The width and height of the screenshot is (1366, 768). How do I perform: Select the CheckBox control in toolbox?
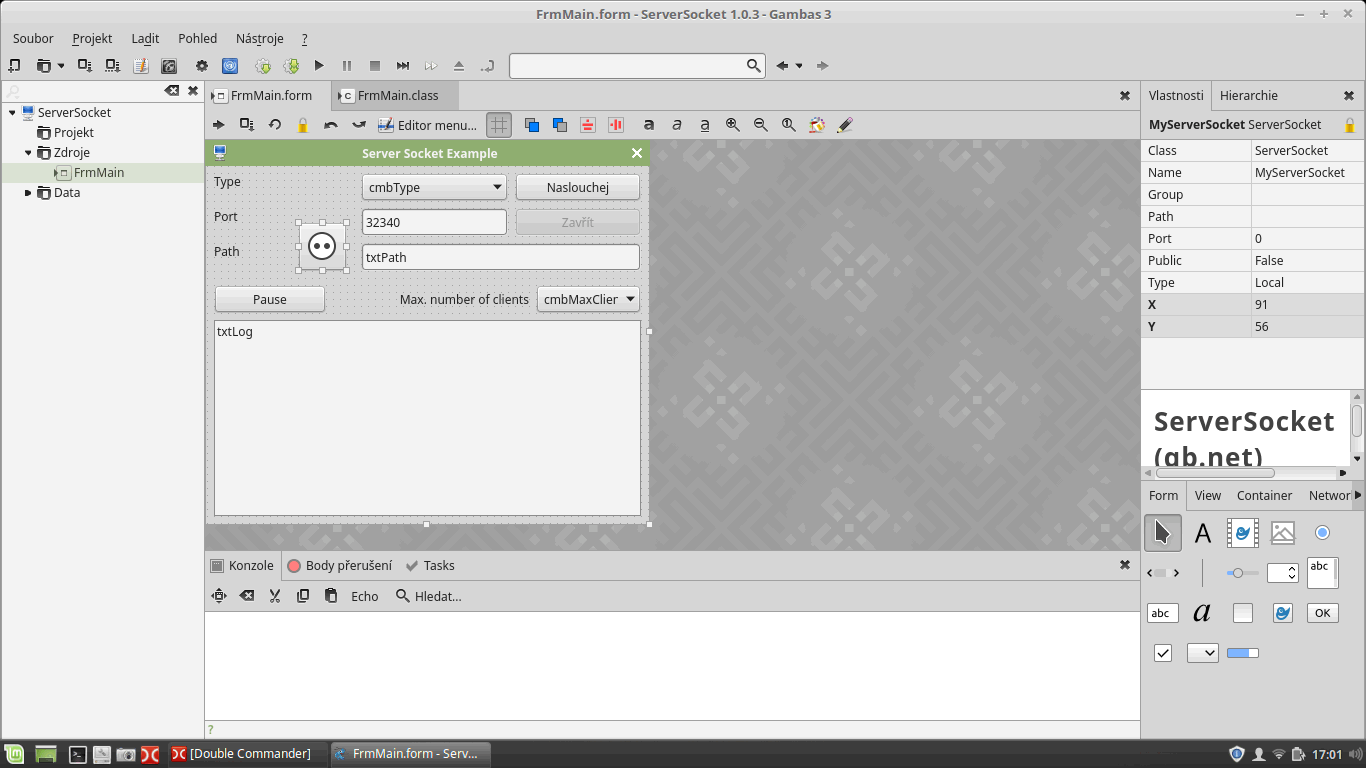[x=1163, y=653]
